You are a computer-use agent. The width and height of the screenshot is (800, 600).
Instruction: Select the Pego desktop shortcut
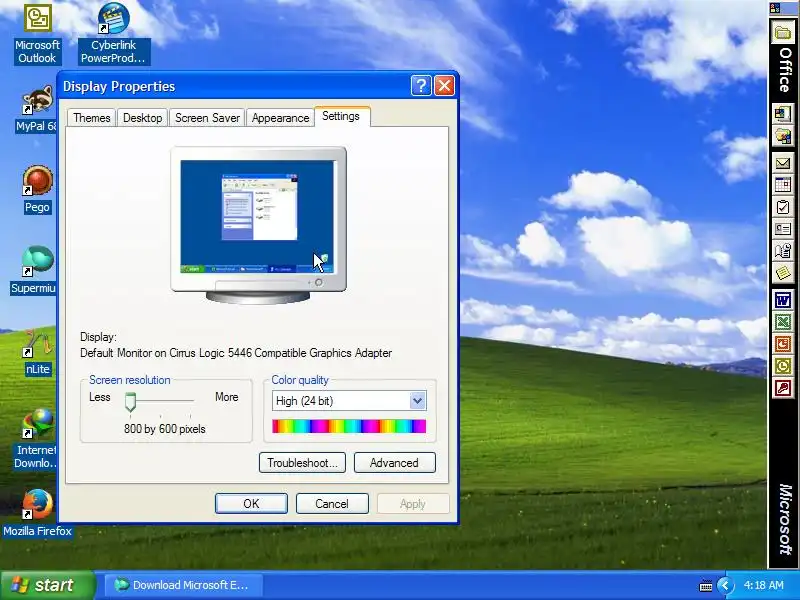[37, 189]
